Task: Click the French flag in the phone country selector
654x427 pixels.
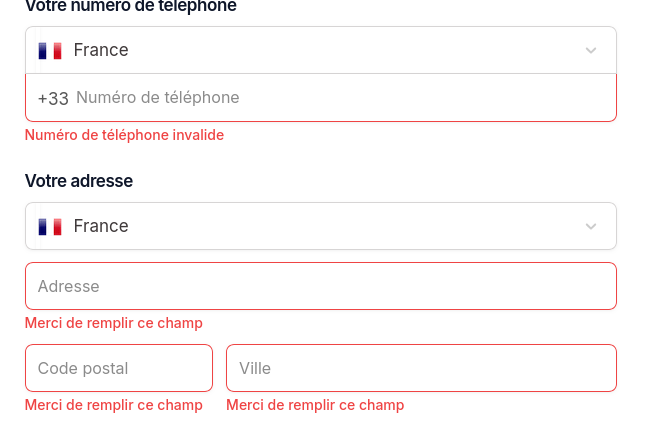Action: tap(50, 50)
